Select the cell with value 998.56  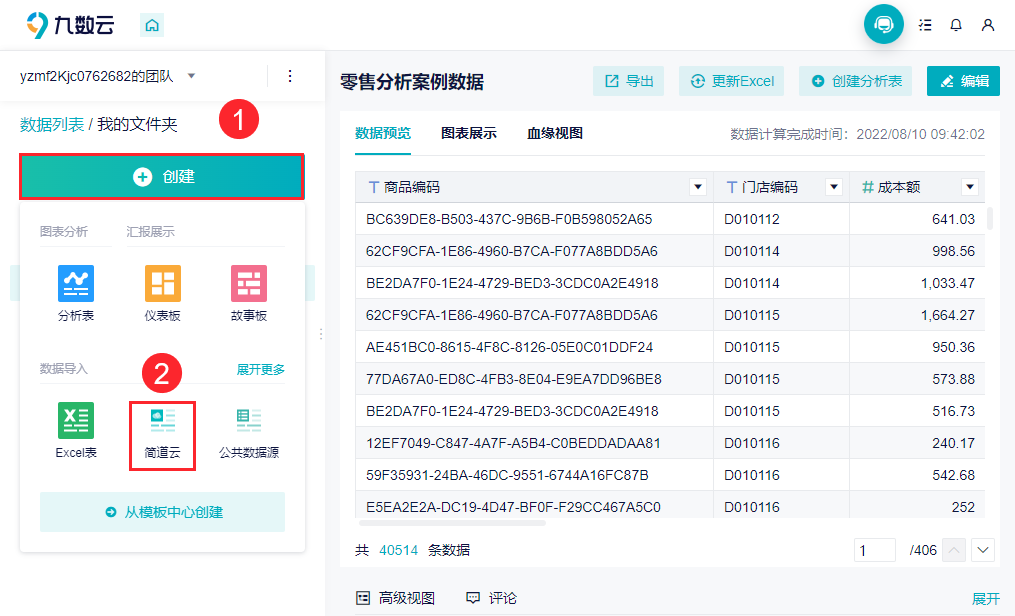tap(917, 251)
